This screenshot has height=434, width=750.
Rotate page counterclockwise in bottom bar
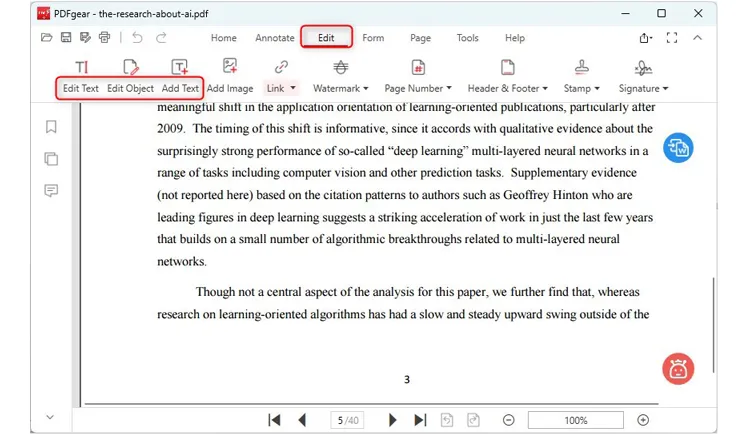[447, 420]
